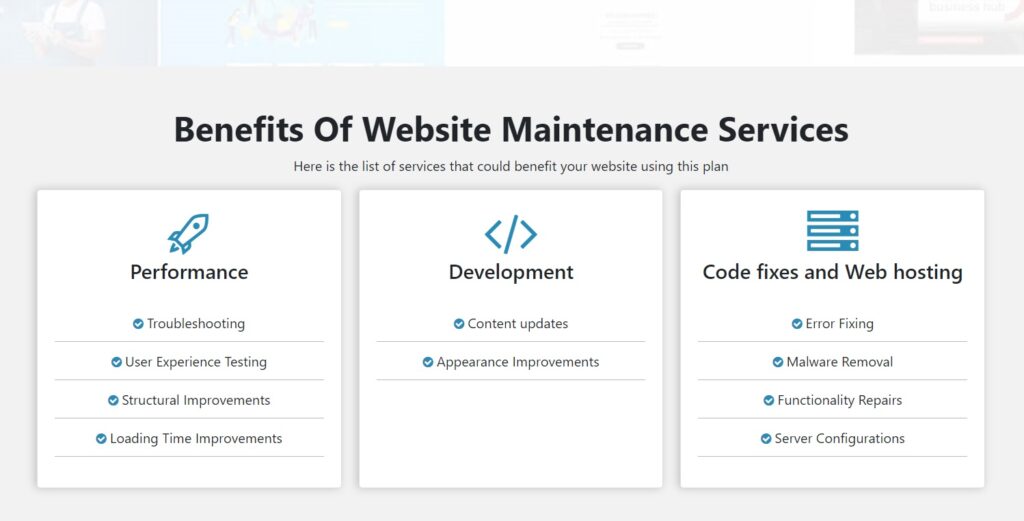The height and width of the screenshot is (521, 1024).
Task: Click the check icon beside Loading Time Improvements
Action: click(x=101, y=439)
